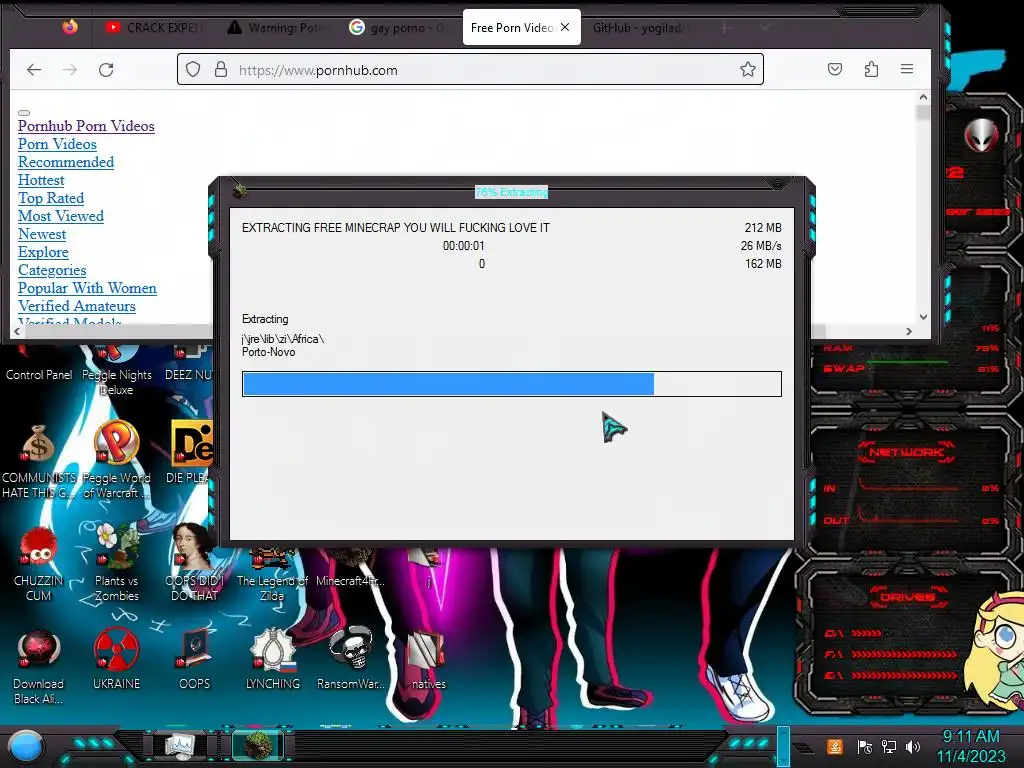Open the Newest link
Viewport: 1024px width, 768px height.
(42, 234)
